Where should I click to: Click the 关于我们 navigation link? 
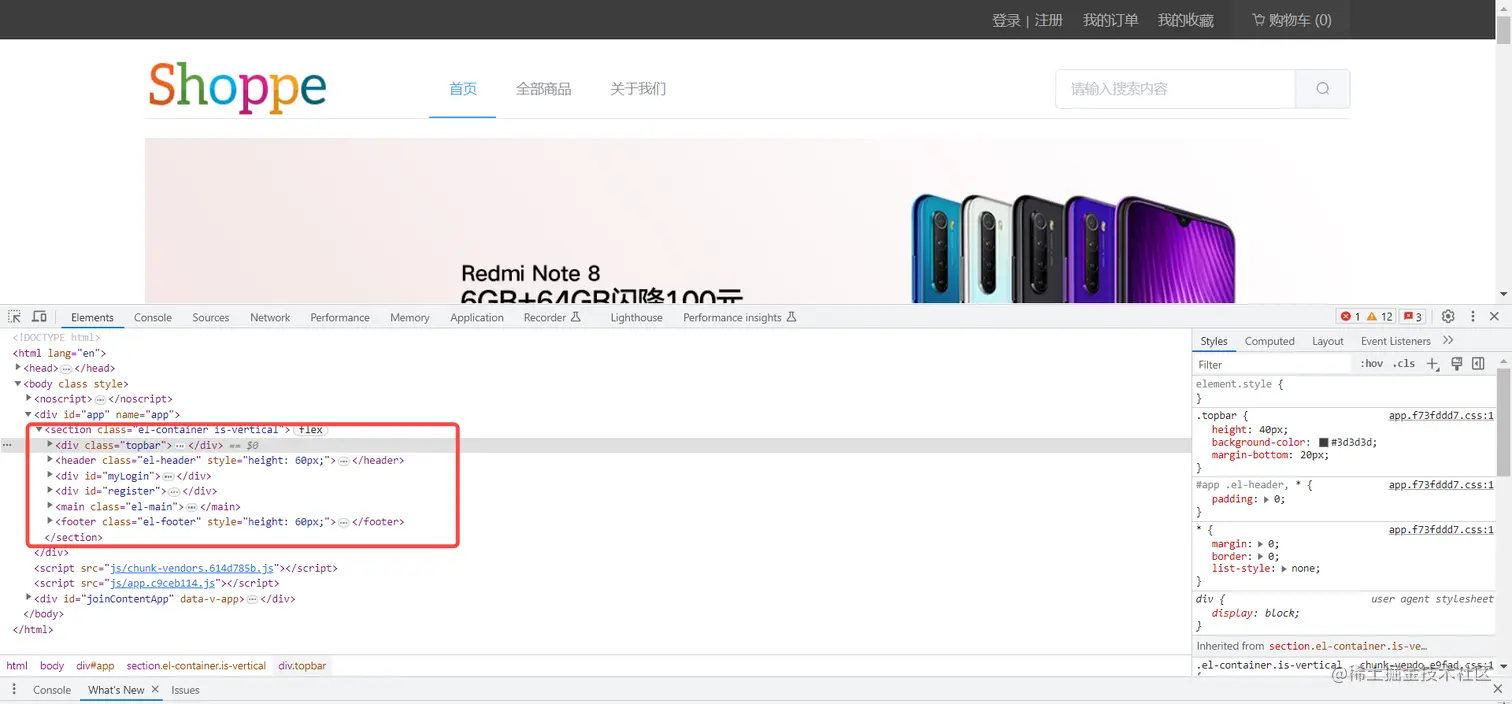point(638,89)
